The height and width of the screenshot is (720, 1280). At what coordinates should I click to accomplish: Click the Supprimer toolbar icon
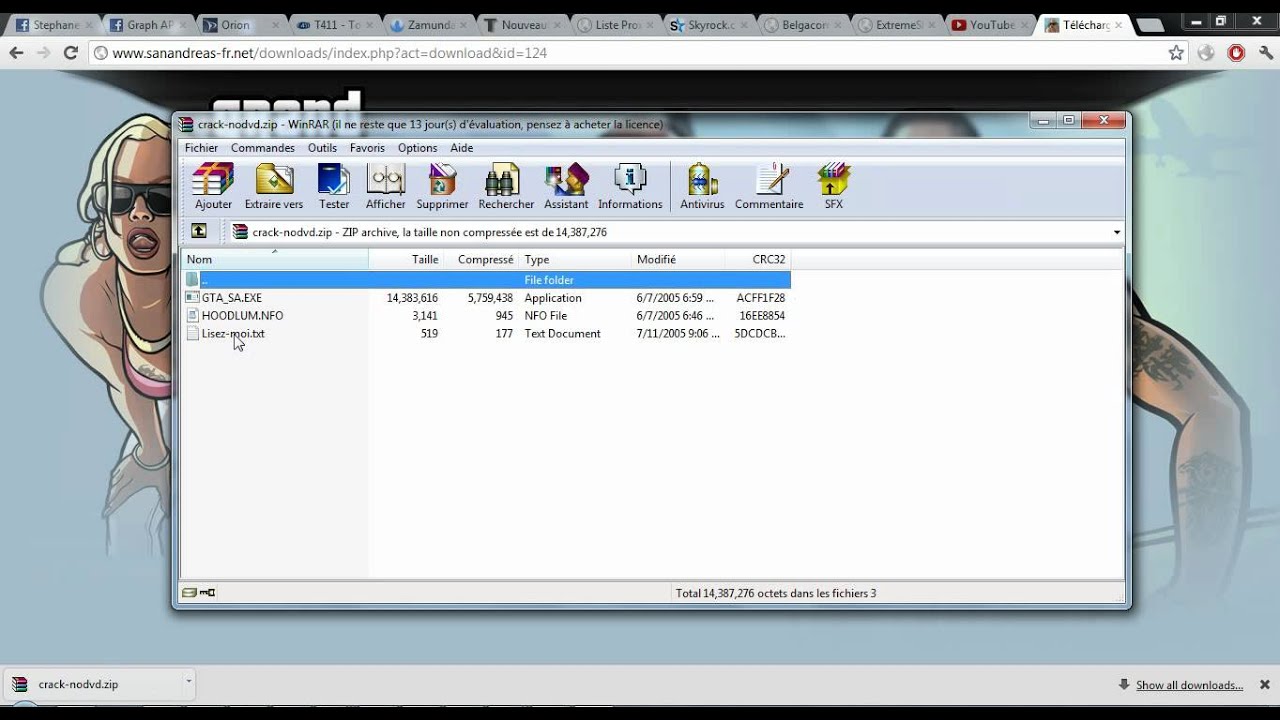point(442,180)
